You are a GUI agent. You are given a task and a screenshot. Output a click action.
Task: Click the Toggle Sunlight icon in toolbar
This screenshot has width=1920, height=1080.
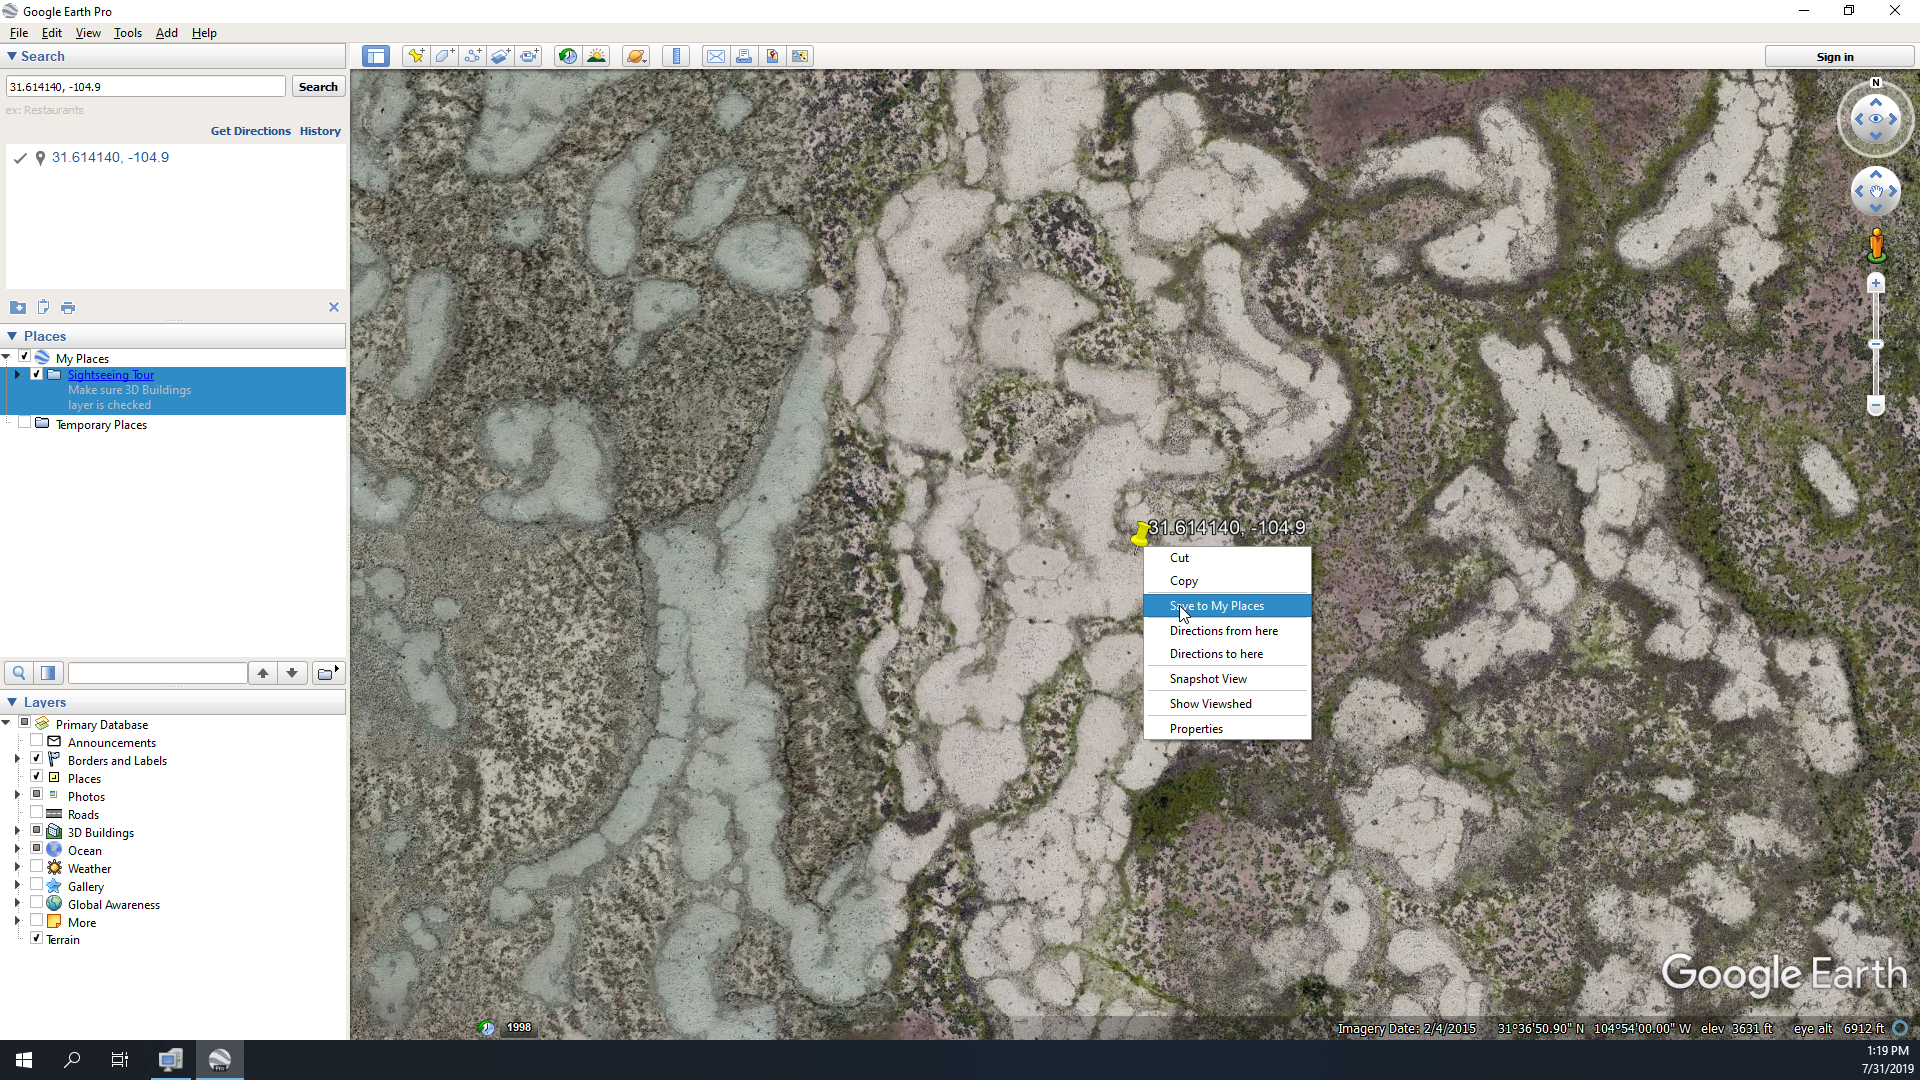(595, 55)
